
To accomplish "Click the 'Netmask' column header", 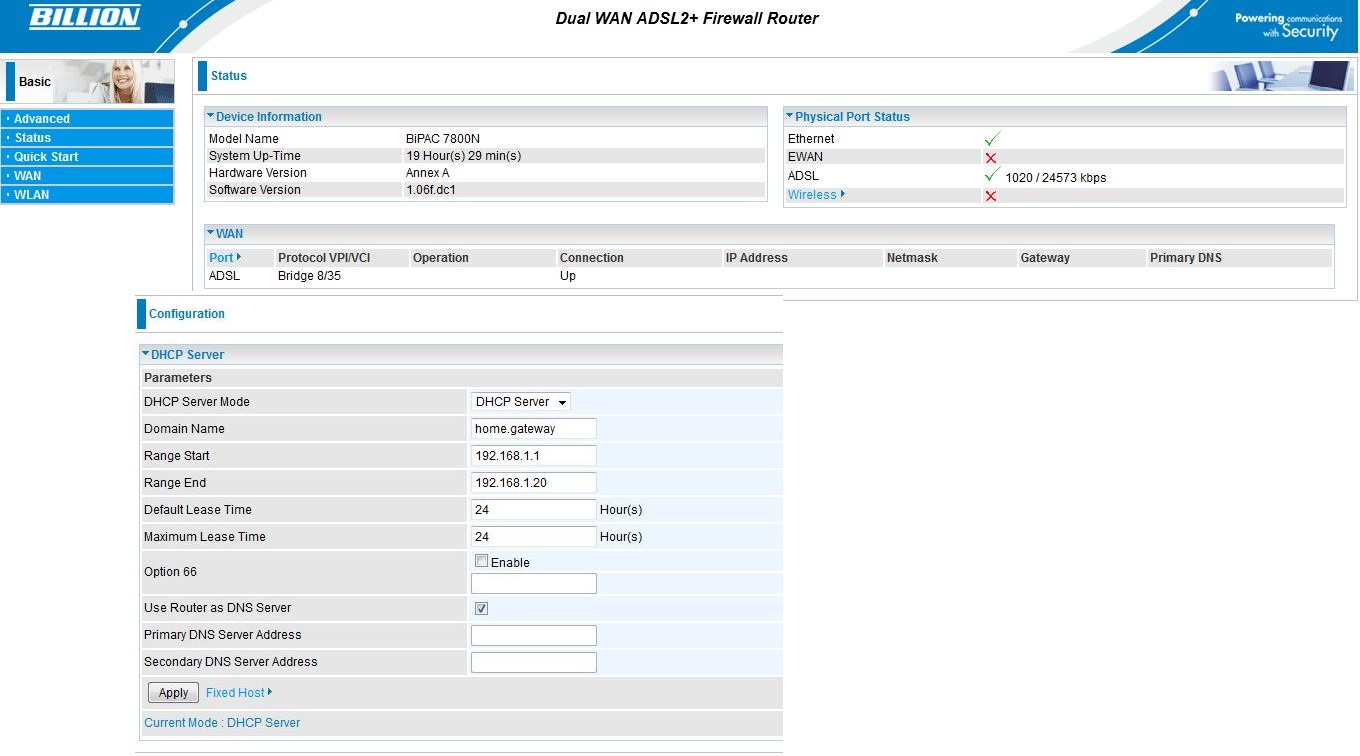I will pyautogui.click(x=912, y=258).
